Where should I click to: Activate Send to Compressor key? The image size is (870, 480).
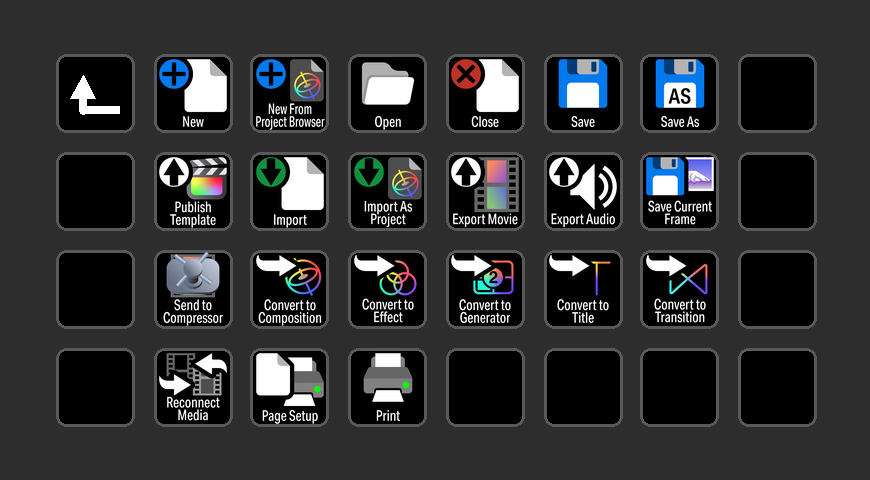(x=193, y=289)
